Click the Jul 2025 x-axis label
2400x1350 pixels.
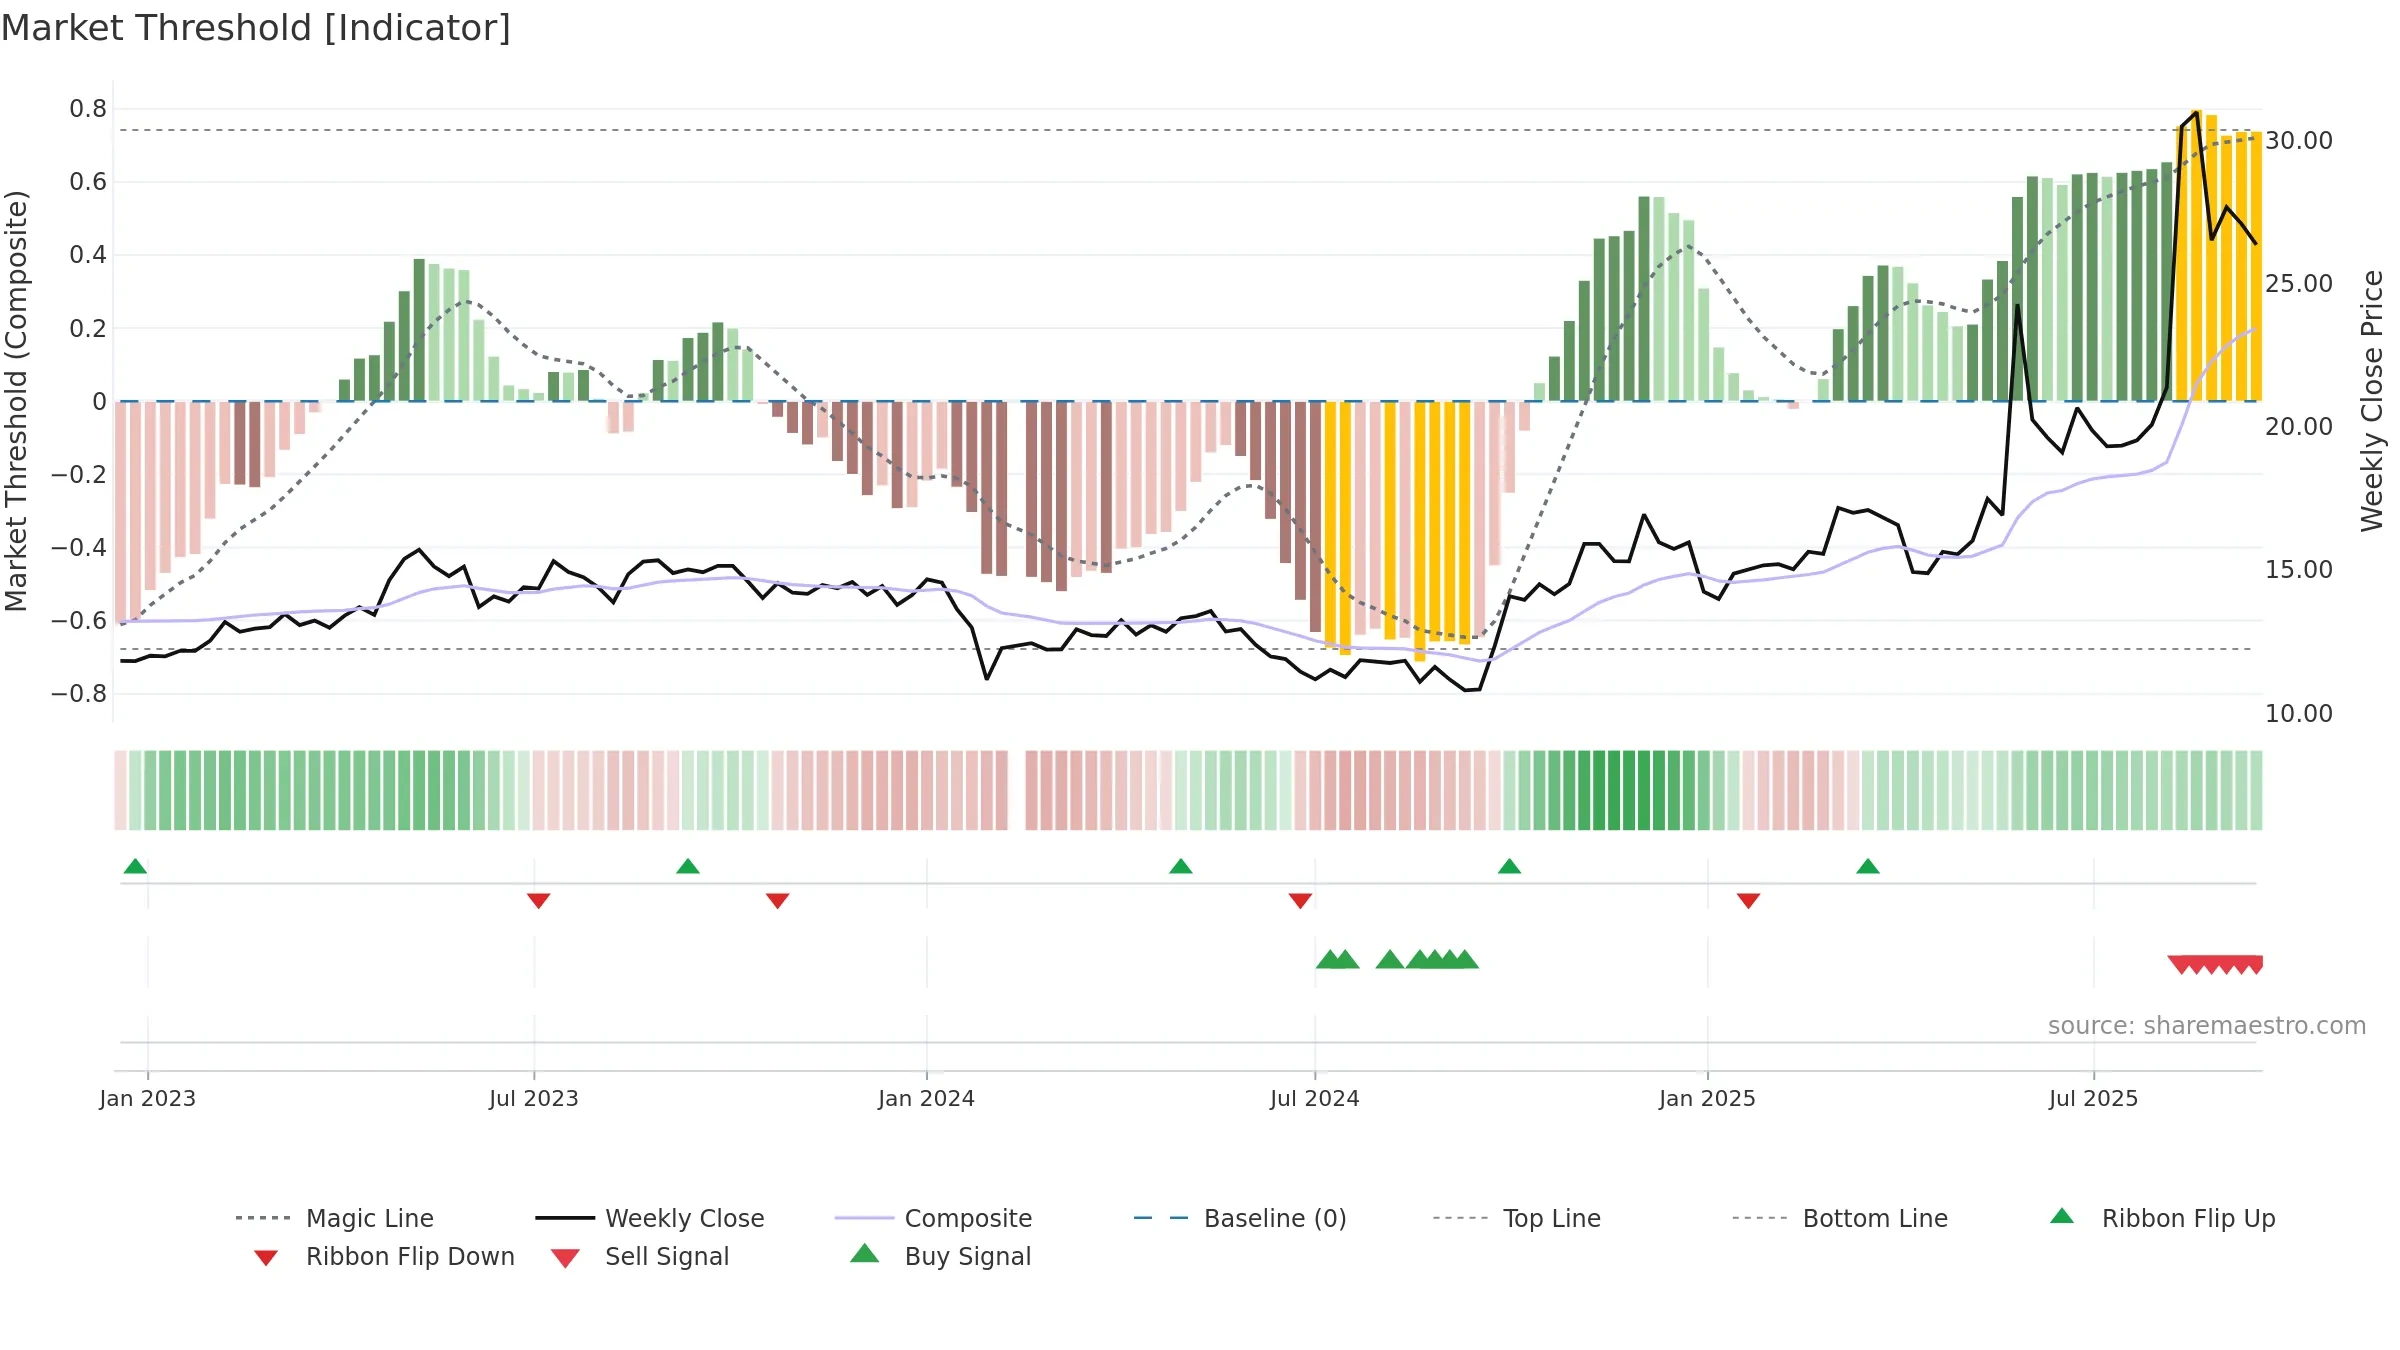[x=2093, y=1098]
